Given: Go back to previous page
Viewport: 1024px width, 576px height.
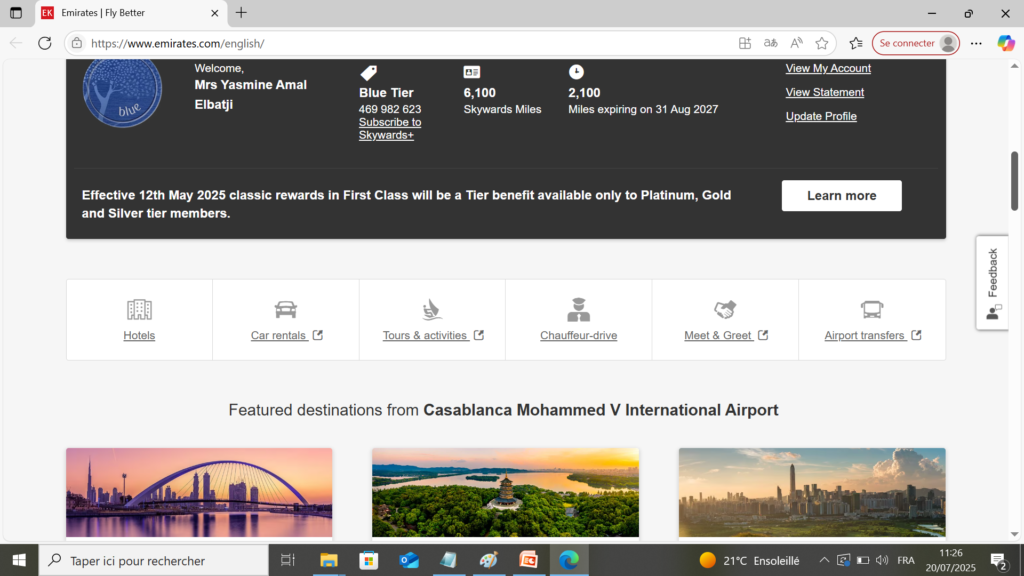Looking at the screenshot, I should (x=16, y=43).
